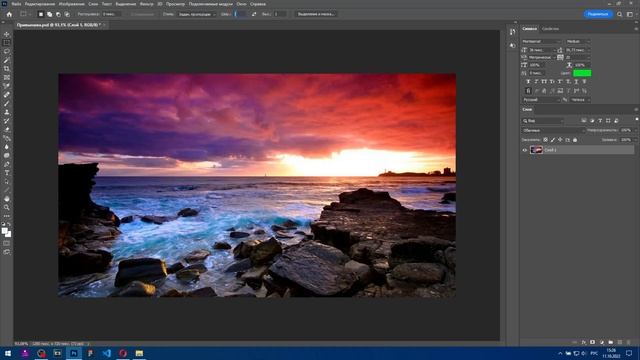
Task: Select the Healing Brush tool
Action: (7, 95)
